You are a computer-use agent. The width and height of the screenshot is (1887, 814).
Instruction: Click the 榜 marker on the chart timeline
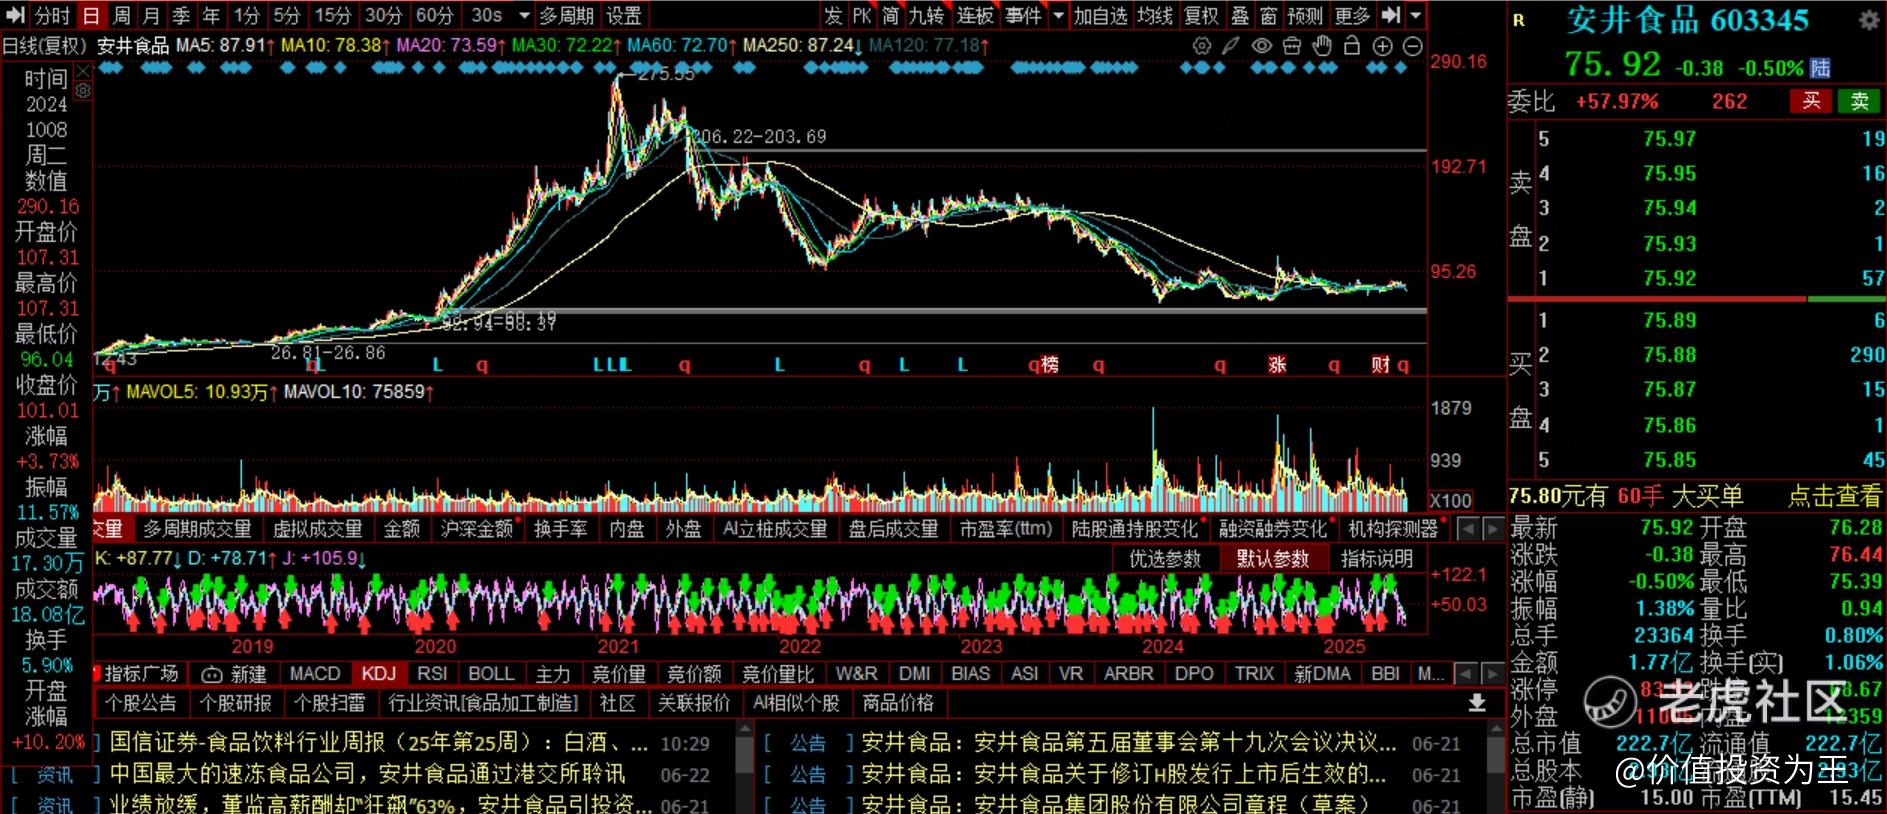(x=1049, y=364)
